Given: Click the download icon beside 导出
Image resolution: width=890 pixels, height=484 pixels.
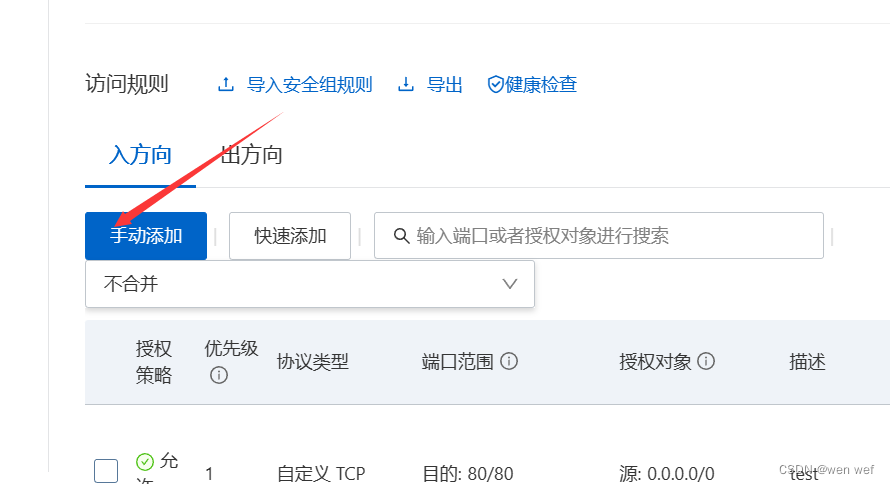Looking at the screenshot, I should [x=405, y=85].
